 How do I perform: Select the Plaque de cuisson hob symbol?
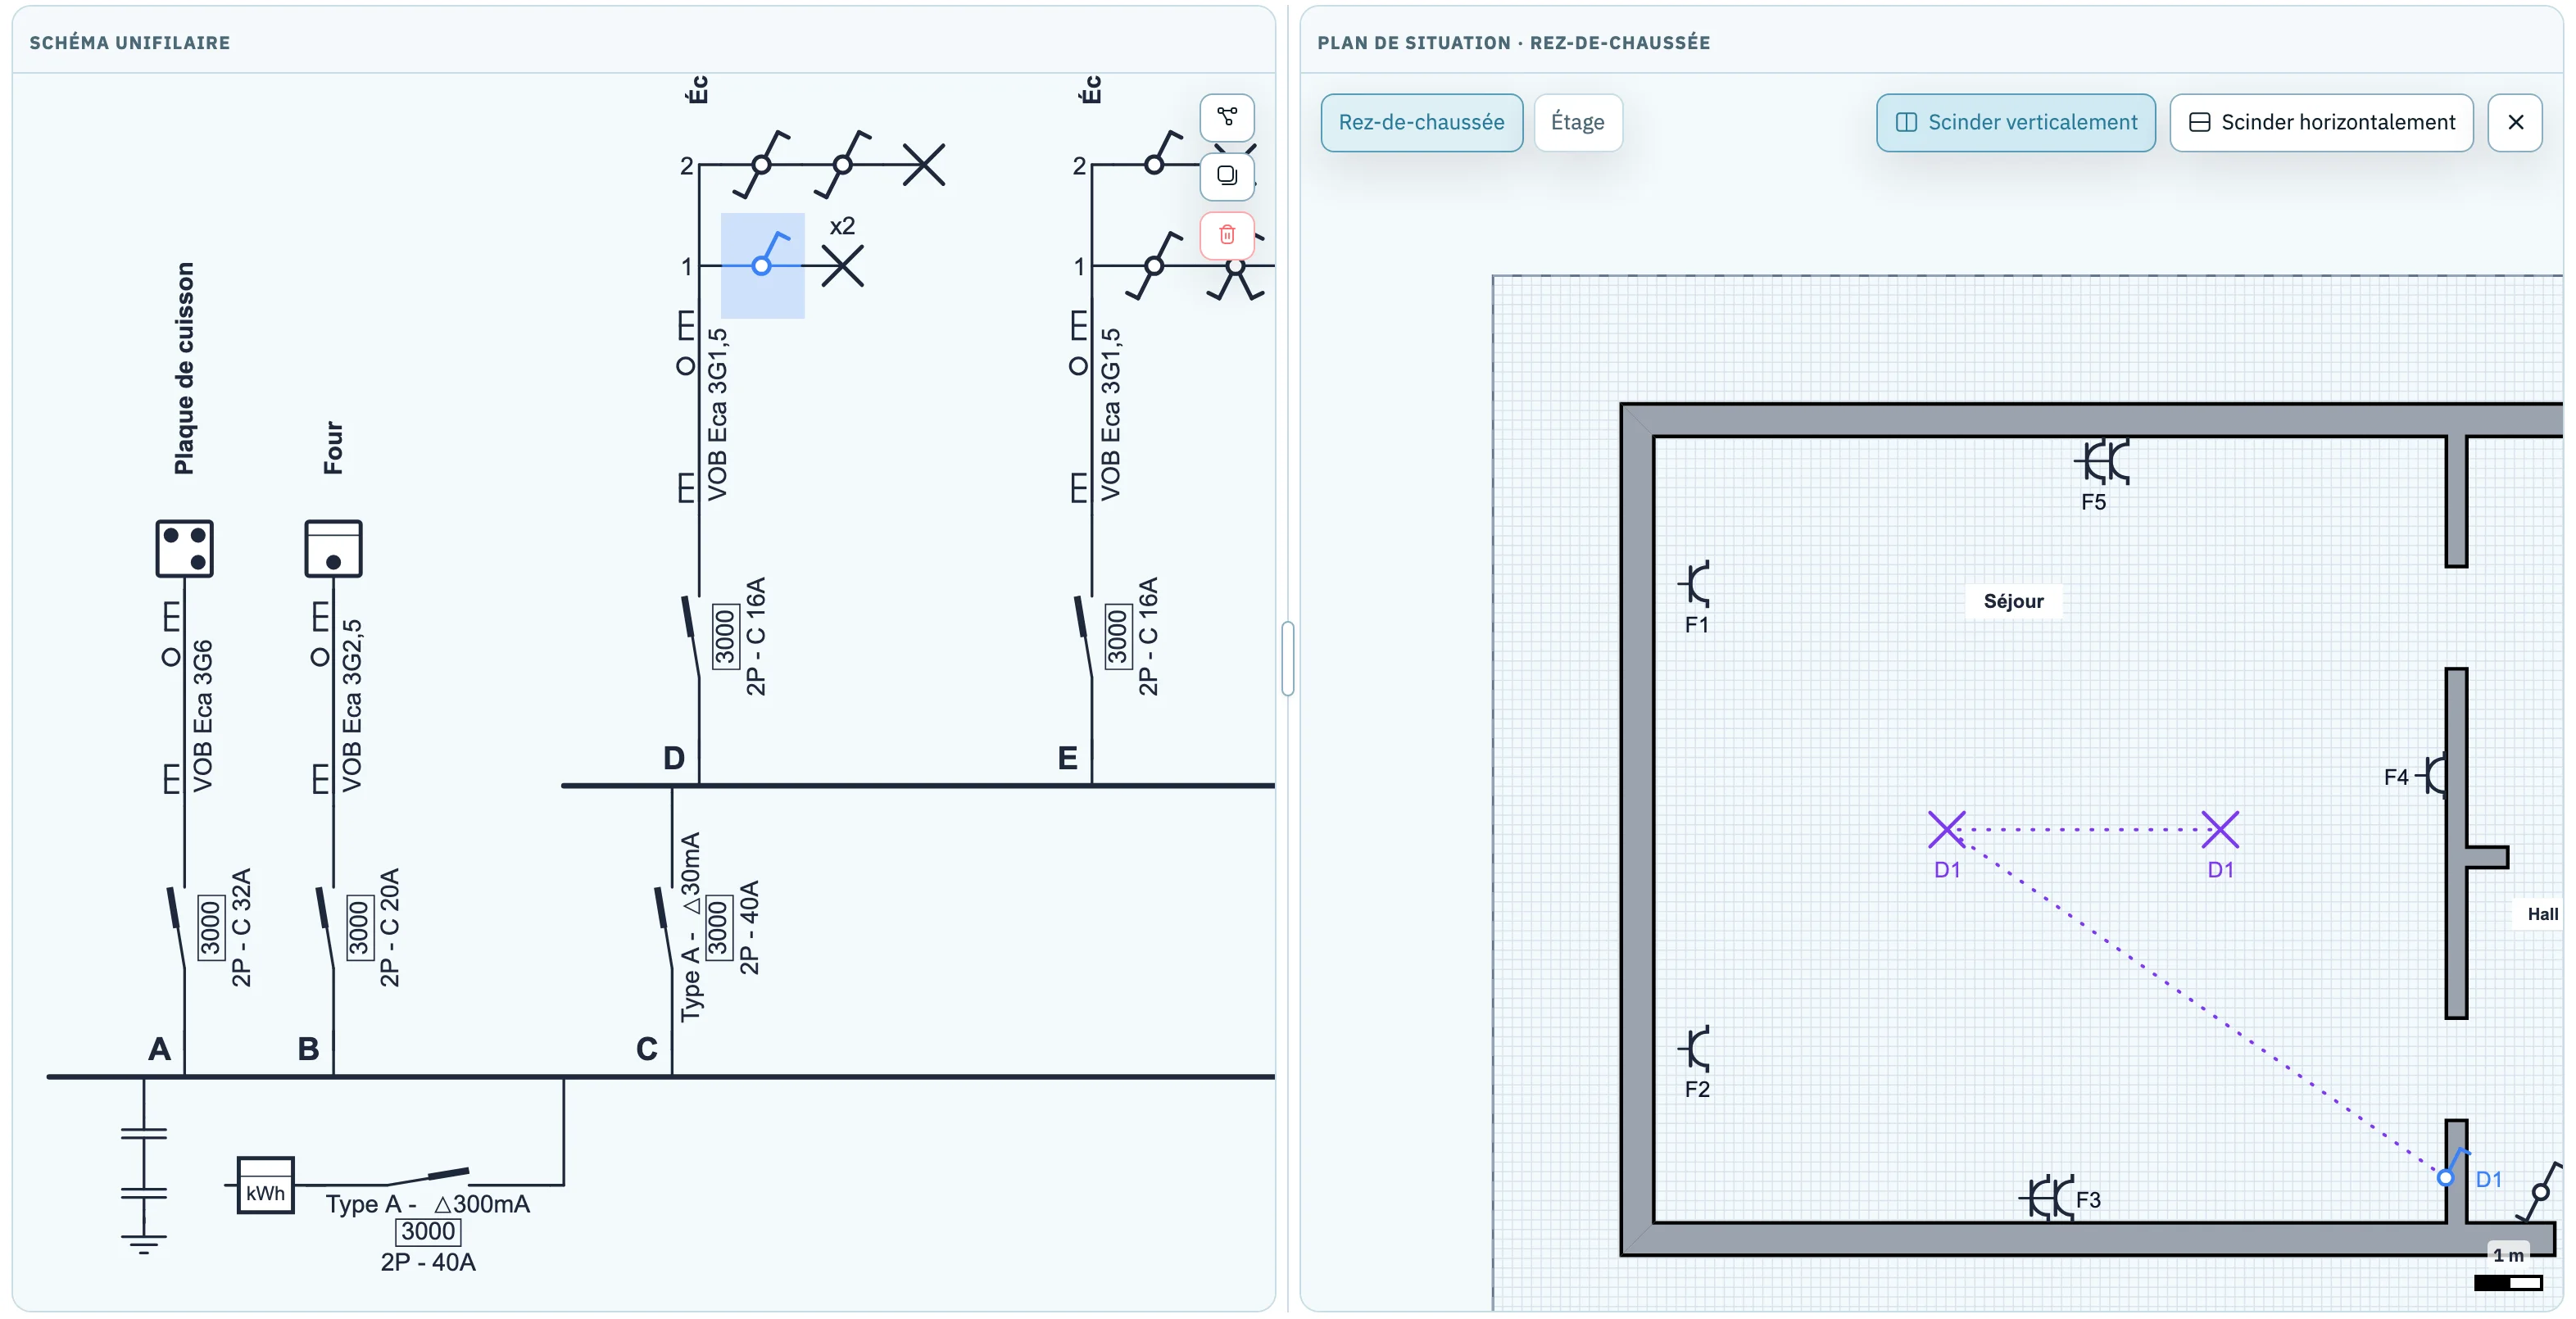(x=184, y=548)
